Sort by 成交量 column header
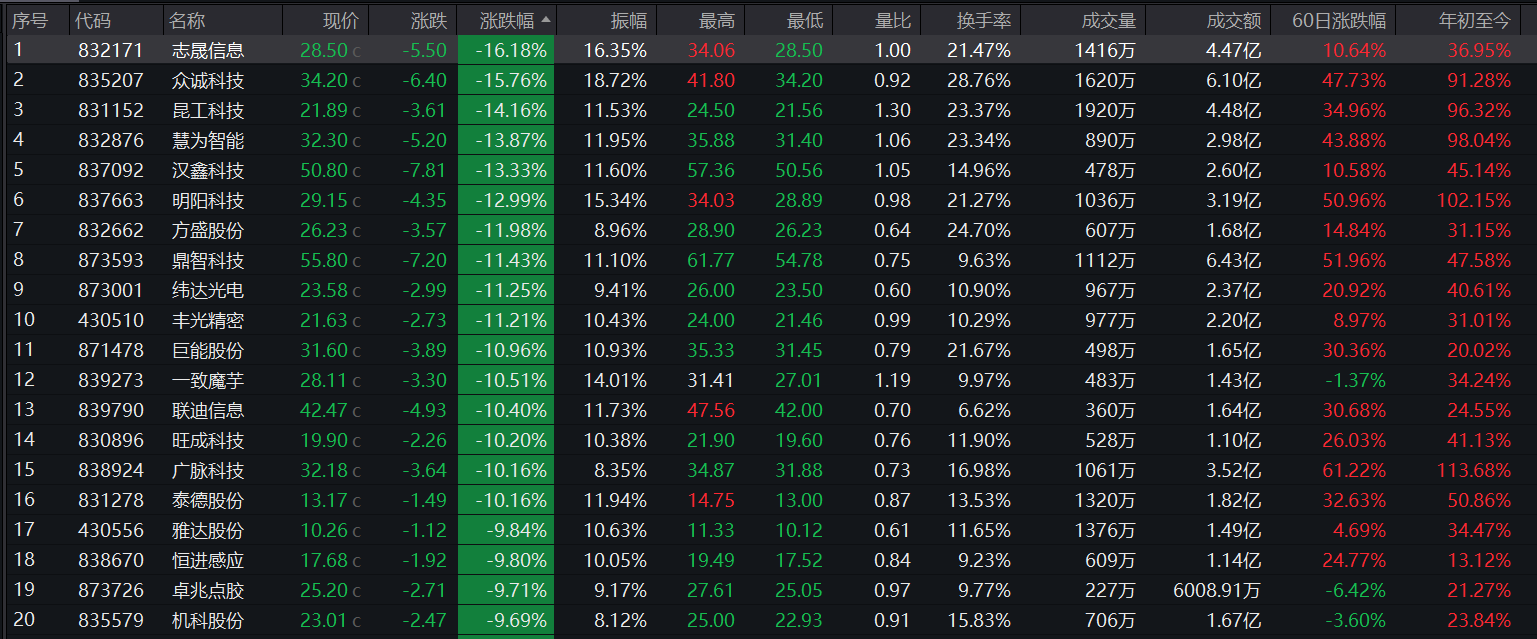Image resolution: width=1537 pixels, height=639 pixels. [x=1109, y=21]
